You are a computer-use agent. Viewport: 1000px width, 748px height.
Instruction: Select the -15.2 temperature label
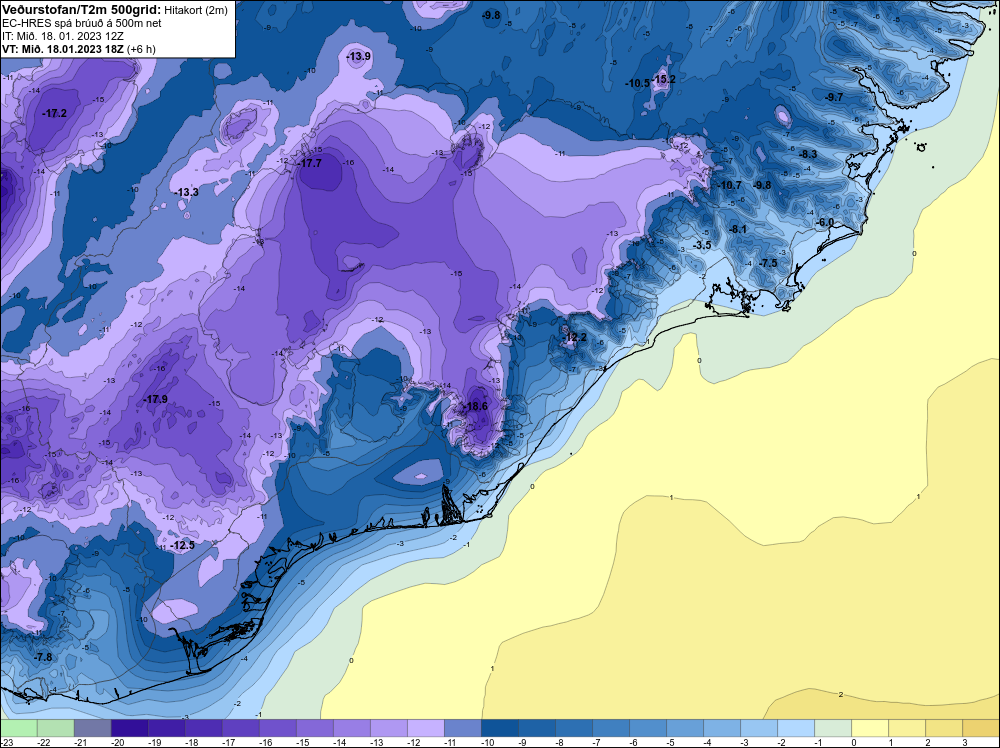coord(664,80)
